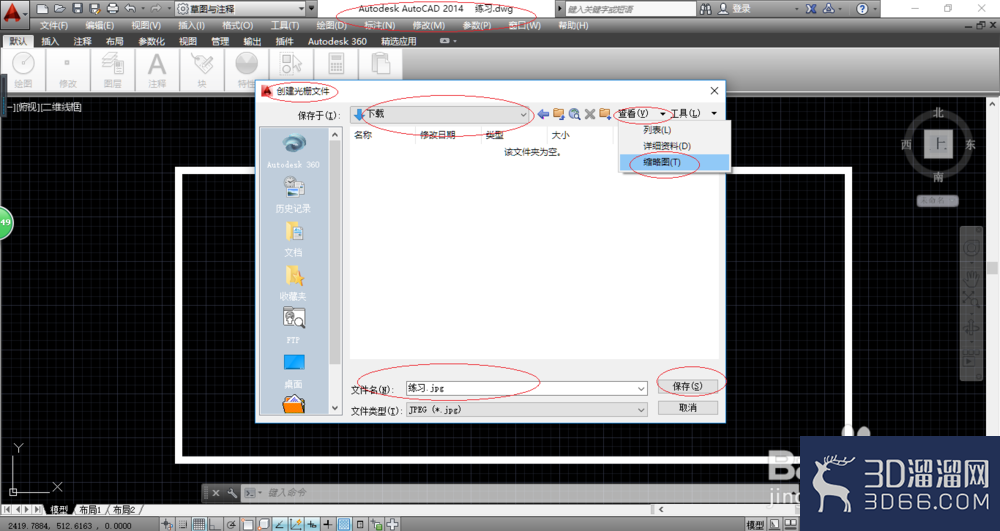Toggle object snap in status bar
This screenshot has height=531, width=1000.
click(x=247, y=525)
